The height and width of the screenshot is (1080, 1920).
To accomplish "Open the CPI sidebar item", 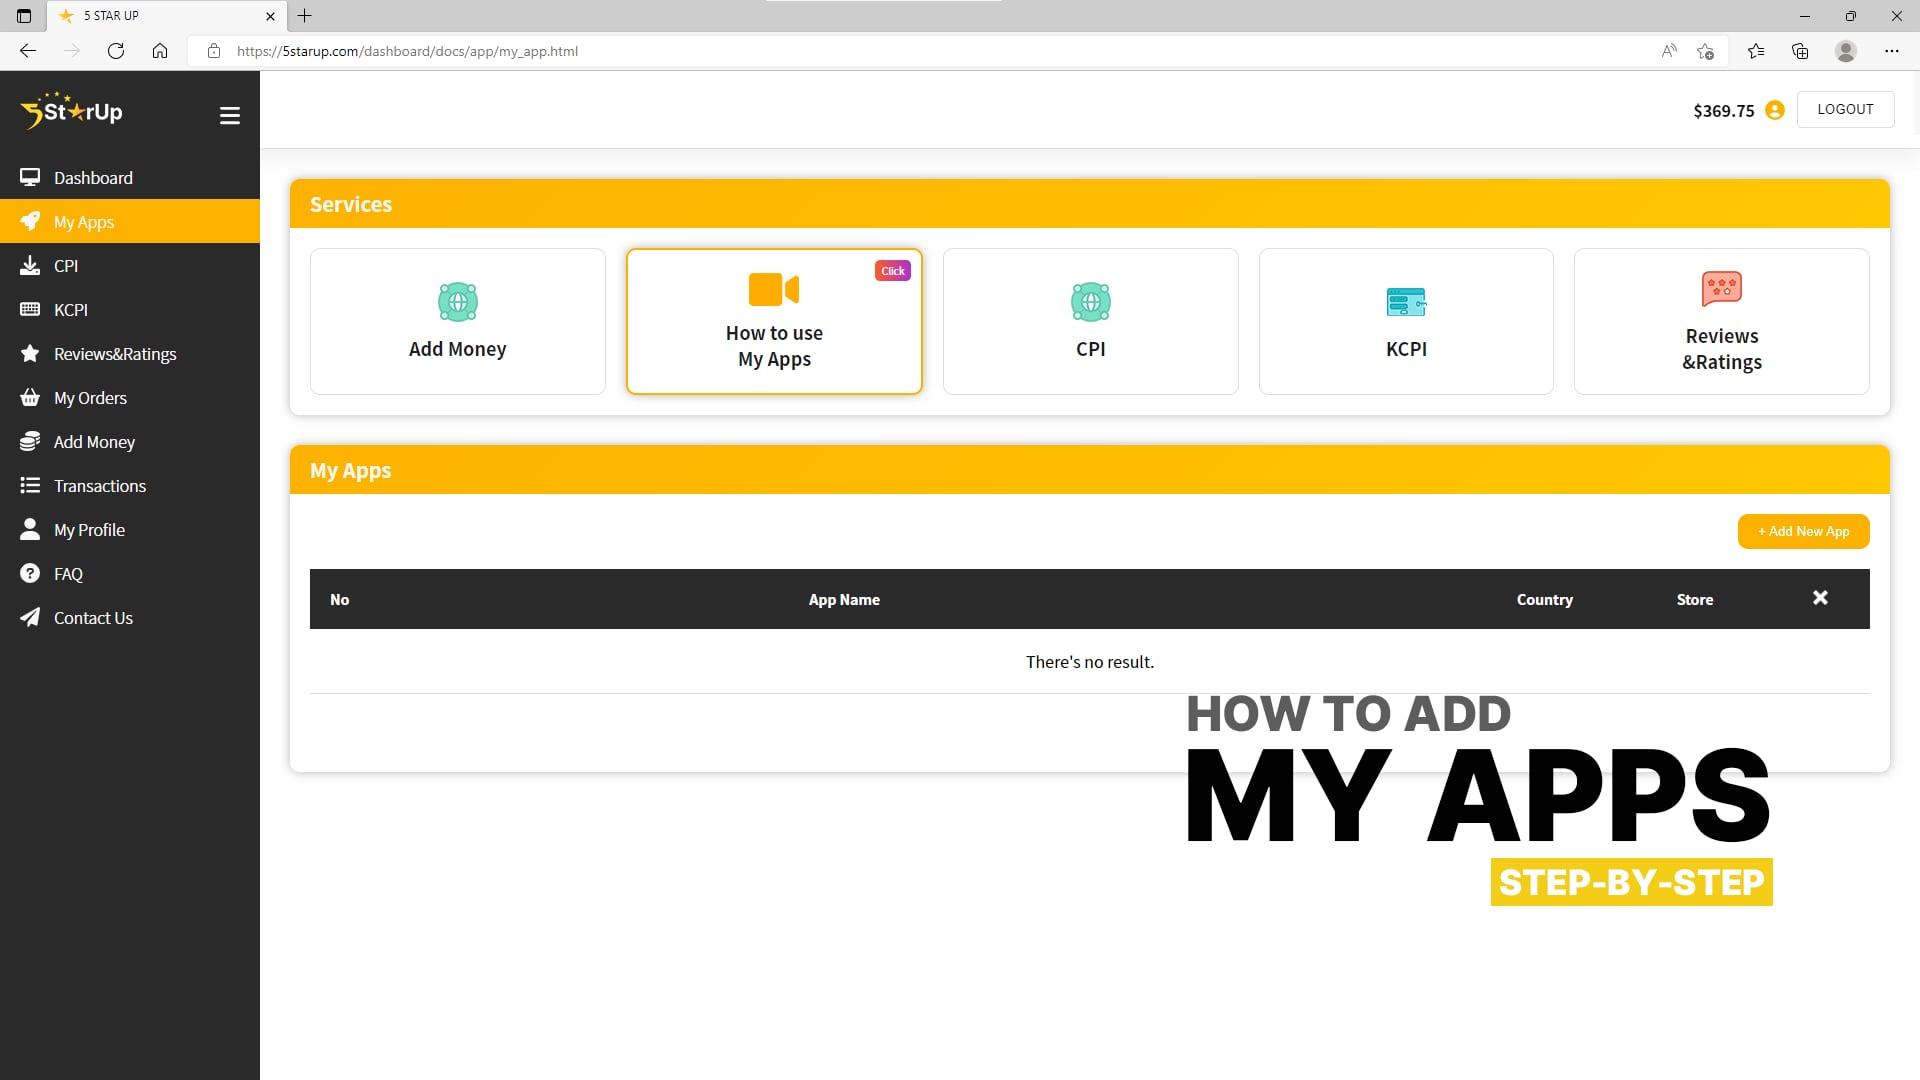I will [130, 266].
